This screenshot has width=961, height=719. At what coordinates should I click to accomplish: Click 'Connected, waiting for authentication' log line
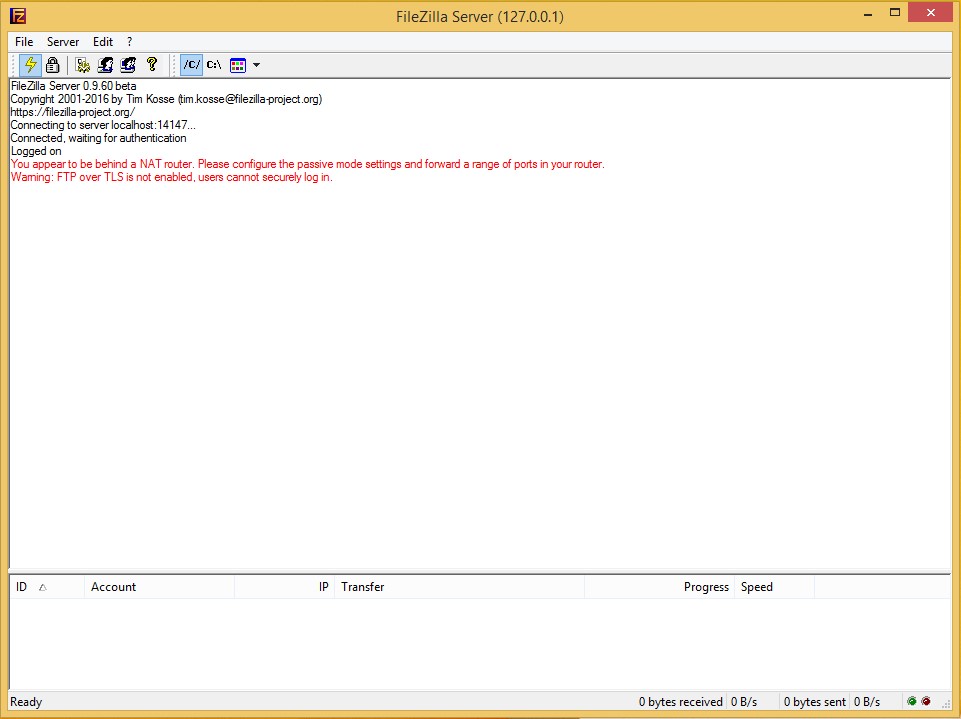pyautogui.click(x=98, y=138)
